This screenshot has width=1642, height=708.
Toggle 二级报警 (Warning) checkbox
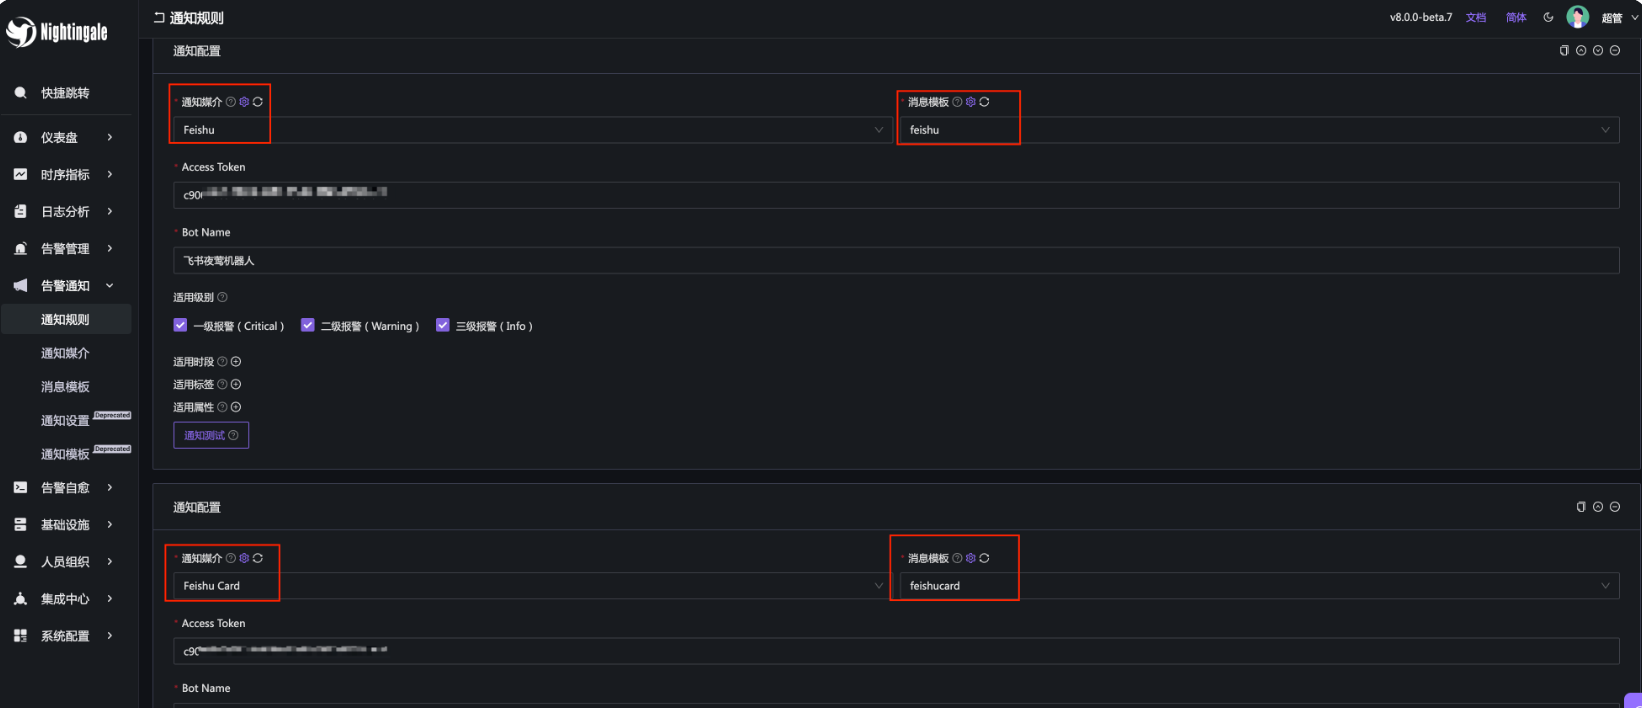(x=308, y=325)
